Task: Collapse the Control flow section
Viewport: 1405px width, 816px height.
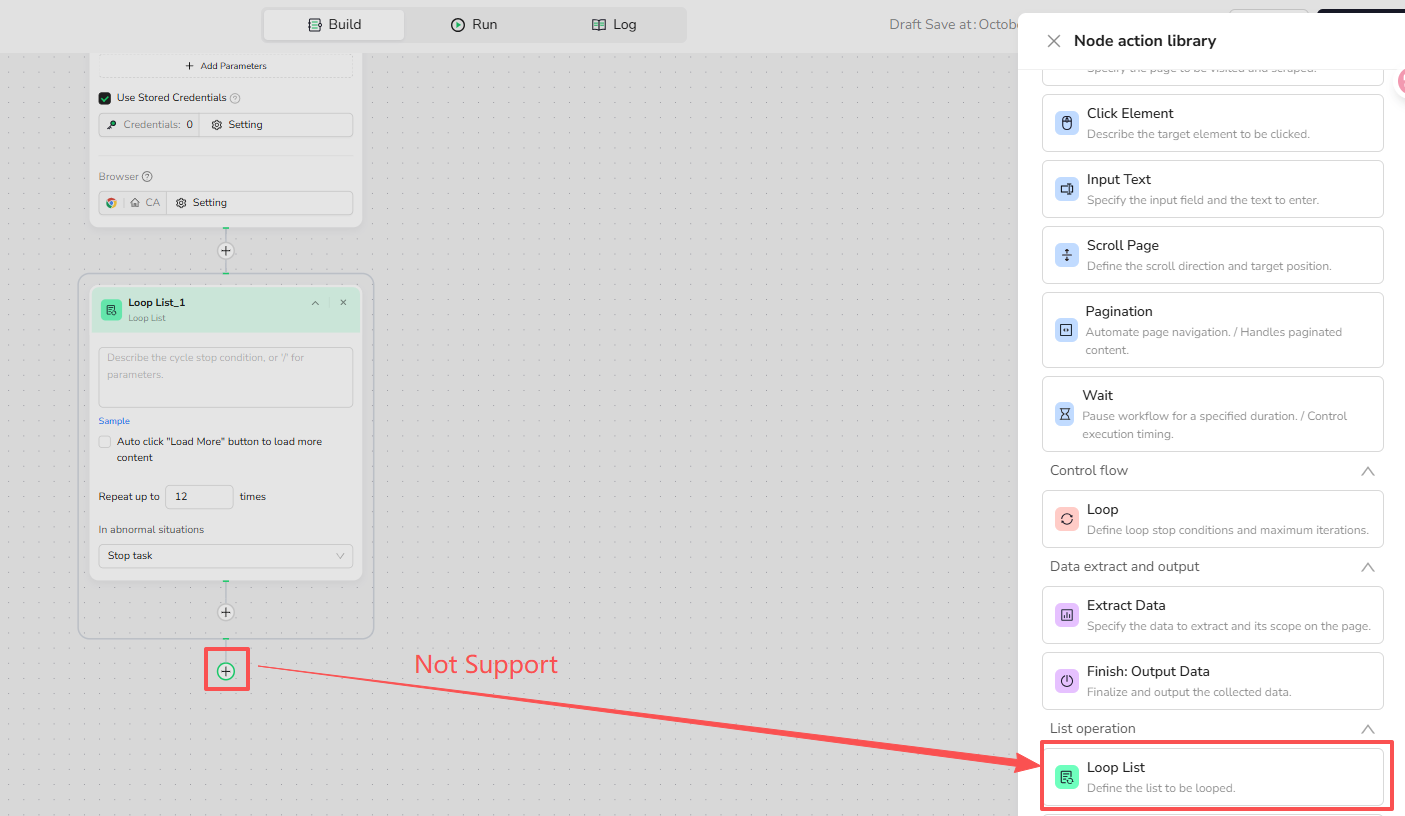Action: click(1367, 471)
